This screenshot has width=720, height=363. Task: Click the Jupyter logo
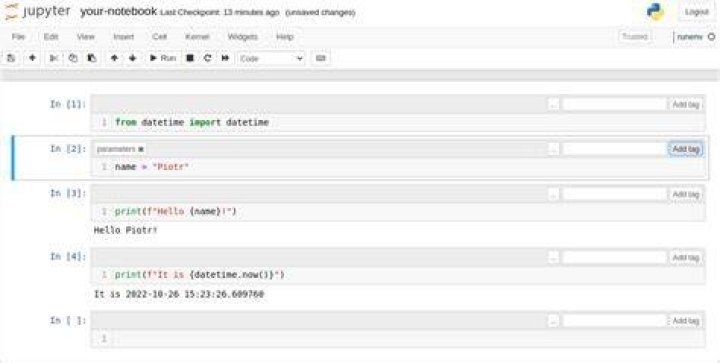[x=38, y=11]
